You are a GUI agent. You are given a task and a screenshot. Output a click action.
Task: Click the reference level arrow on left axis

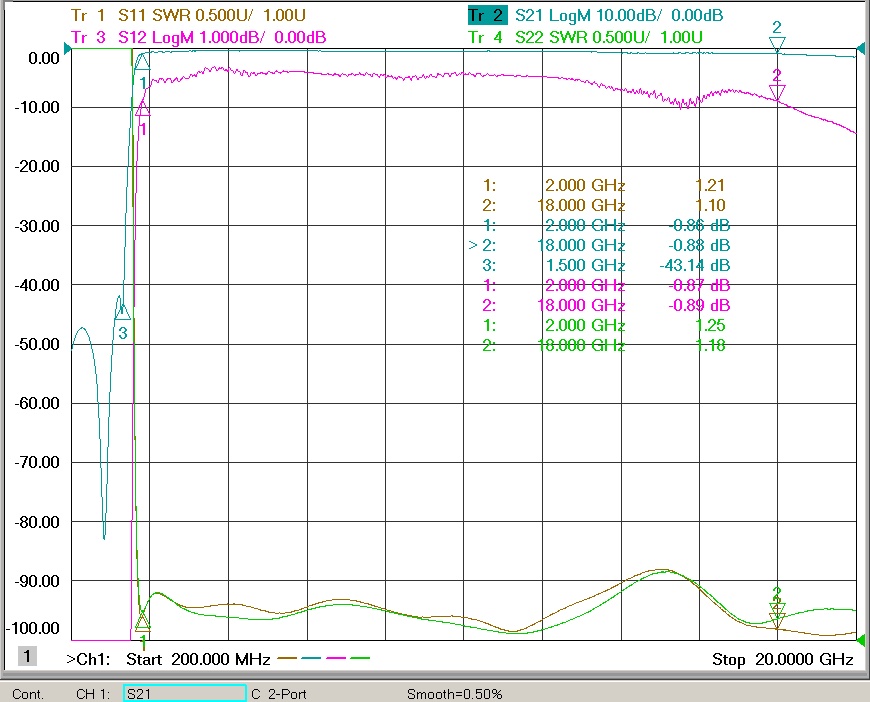coord(68,48)
